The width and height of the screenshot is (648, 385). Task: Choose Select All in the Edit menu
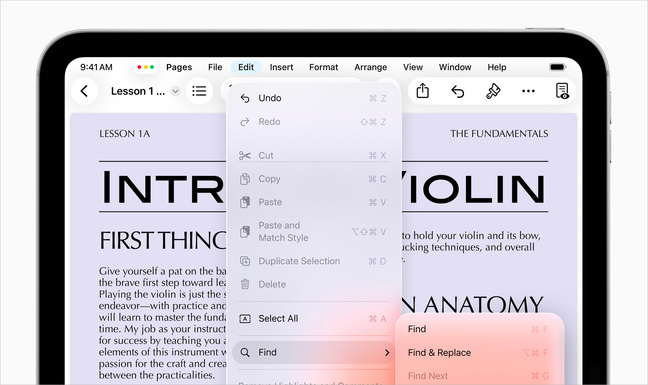pos(313,318)
